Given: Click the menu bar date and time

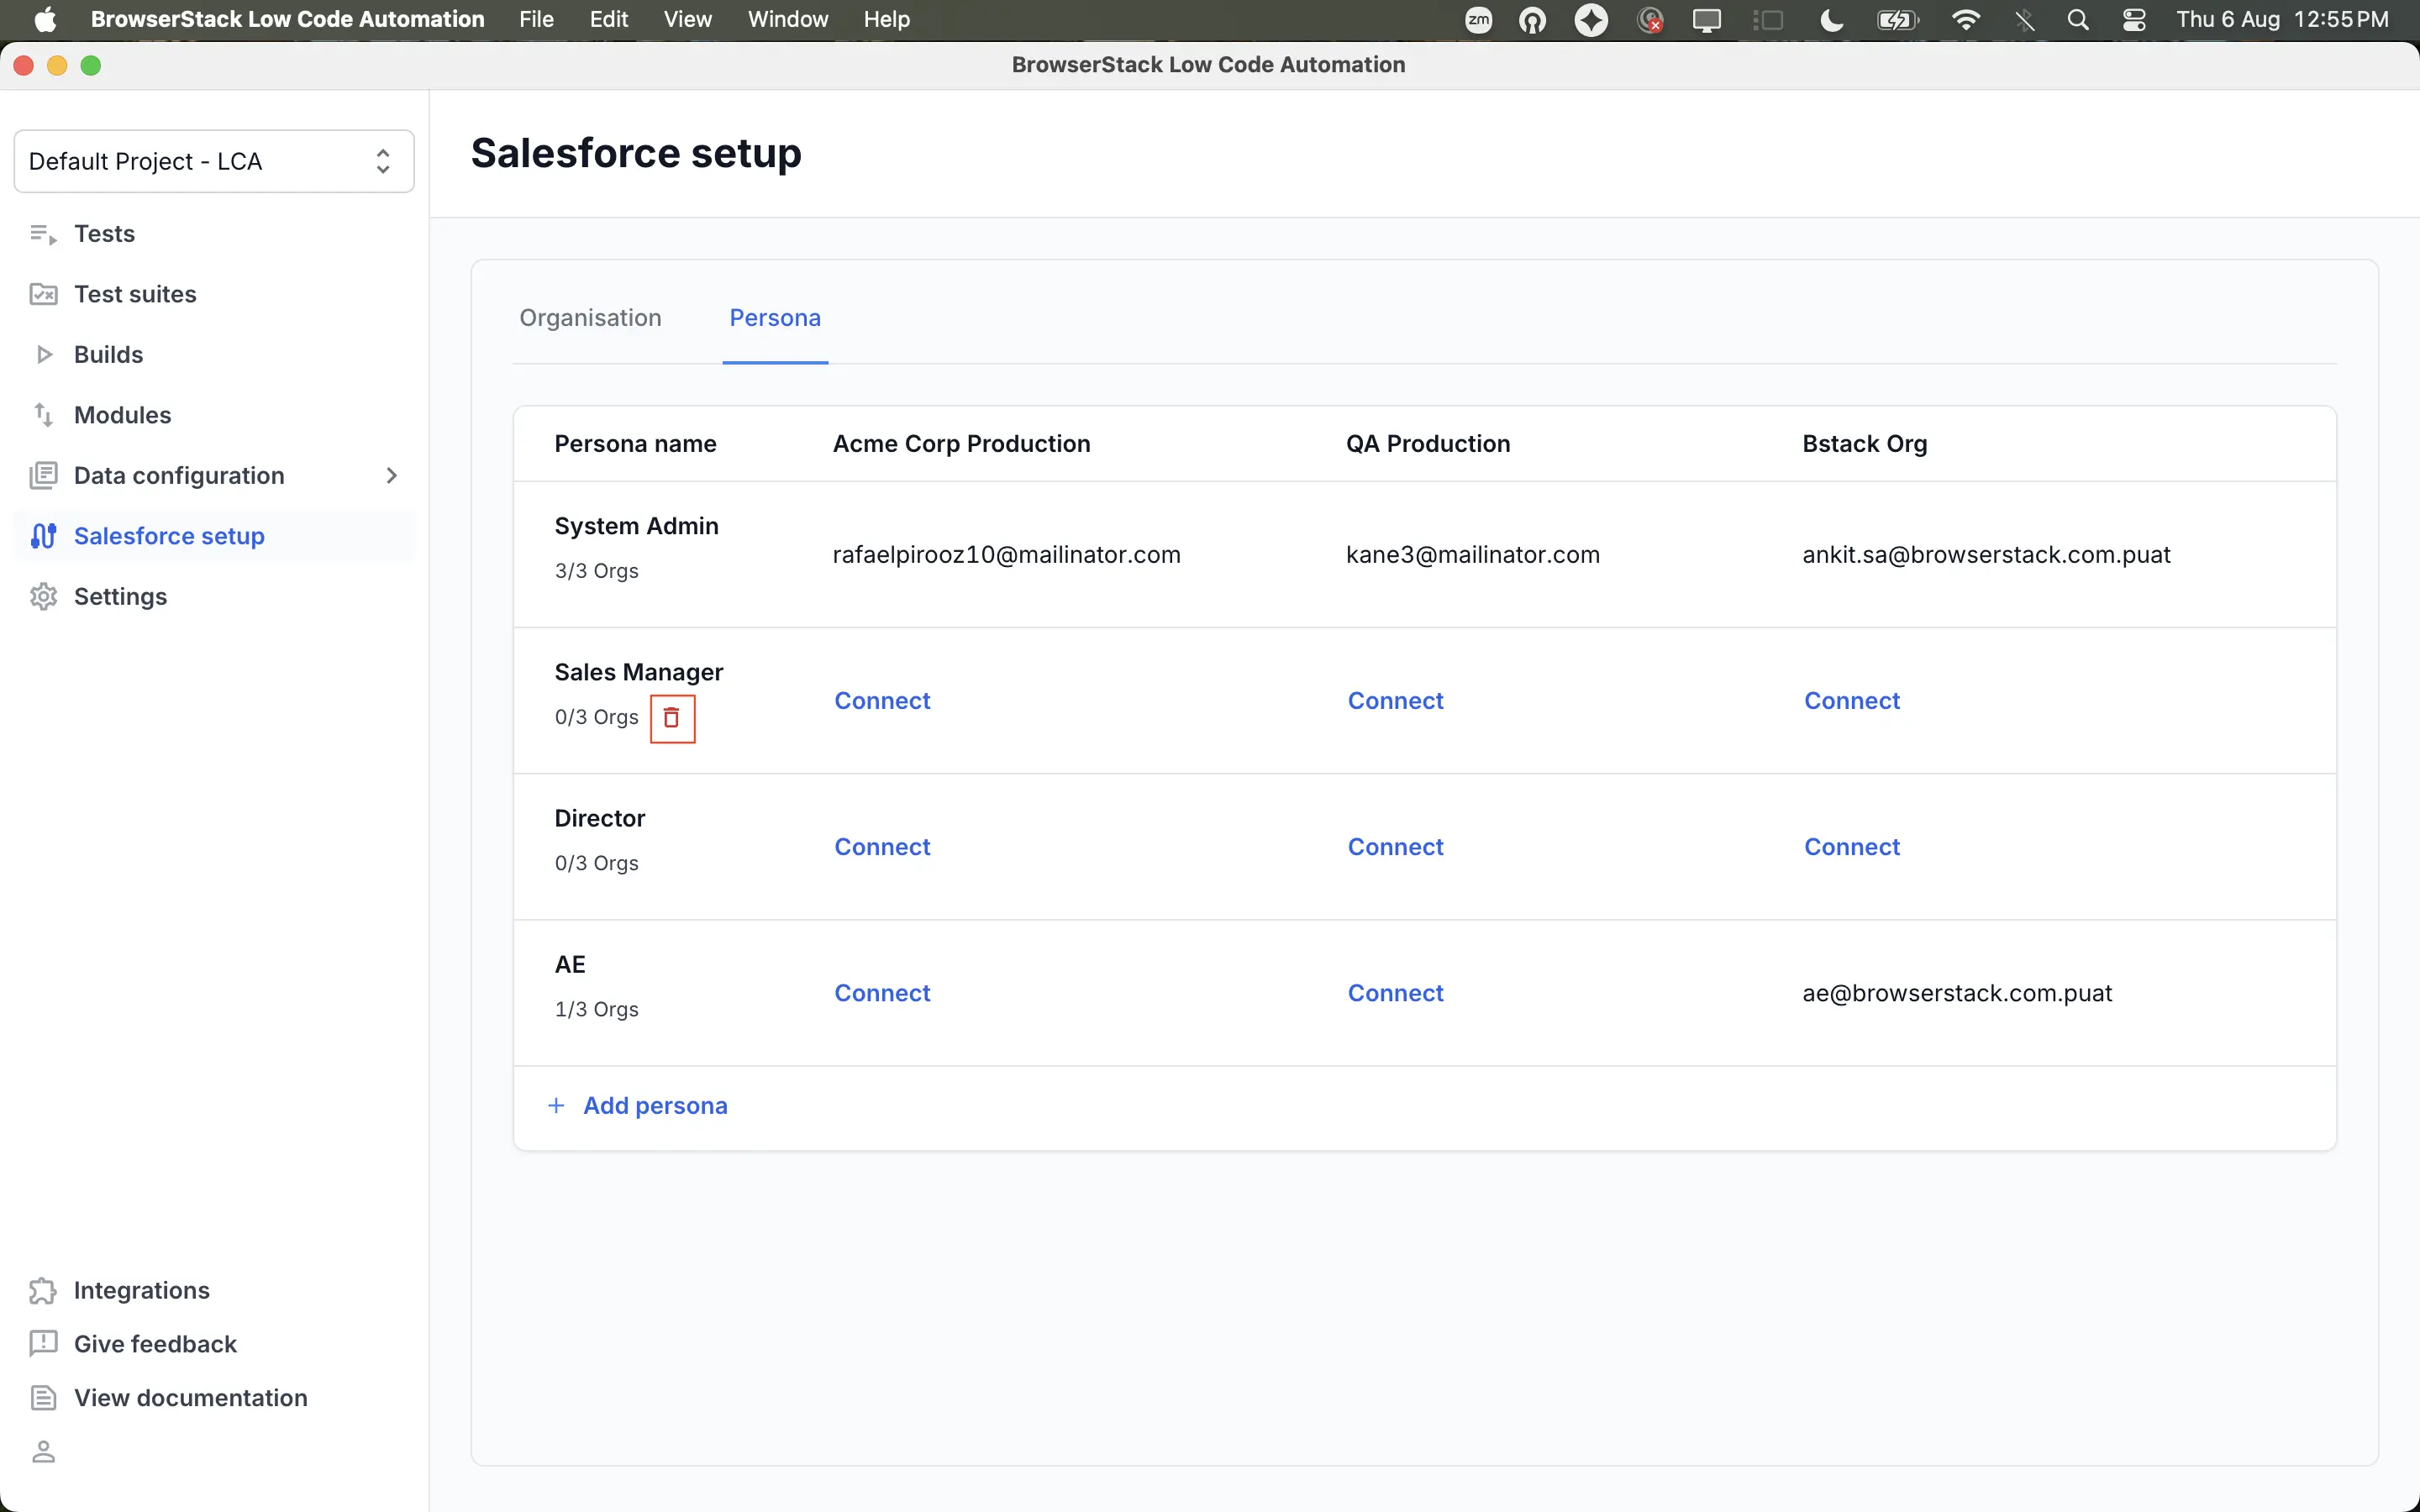Looking at the screenshot, I should click(2282, 20).
